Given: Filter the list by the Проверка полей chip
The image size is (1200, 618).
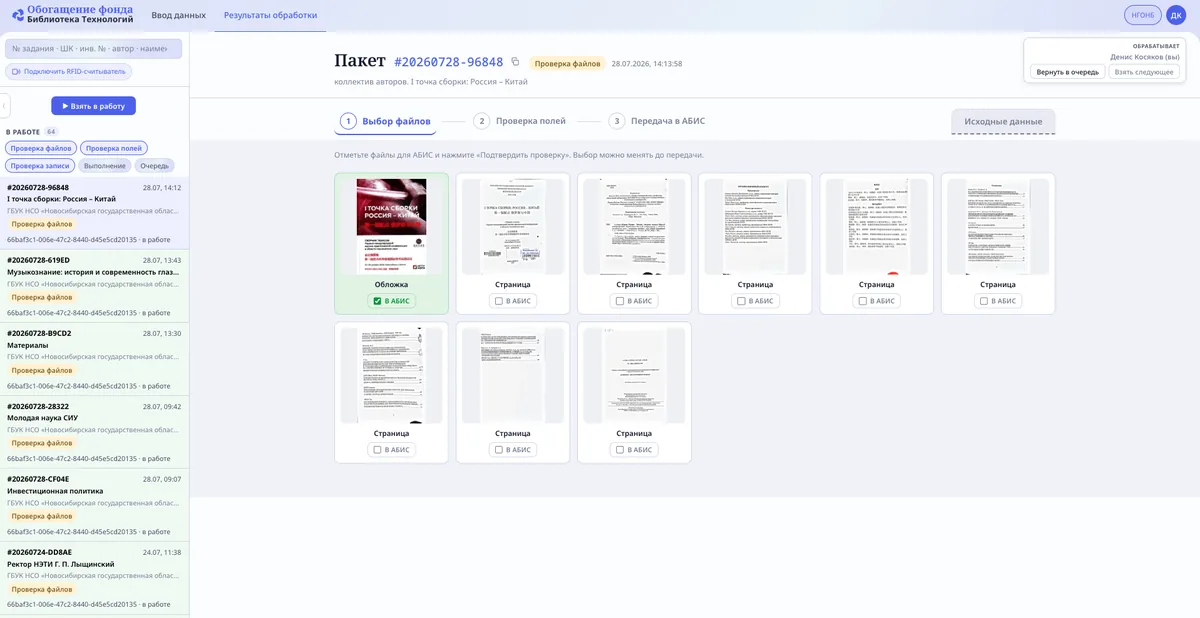Looking at the screenshot, I should [114, 148].
